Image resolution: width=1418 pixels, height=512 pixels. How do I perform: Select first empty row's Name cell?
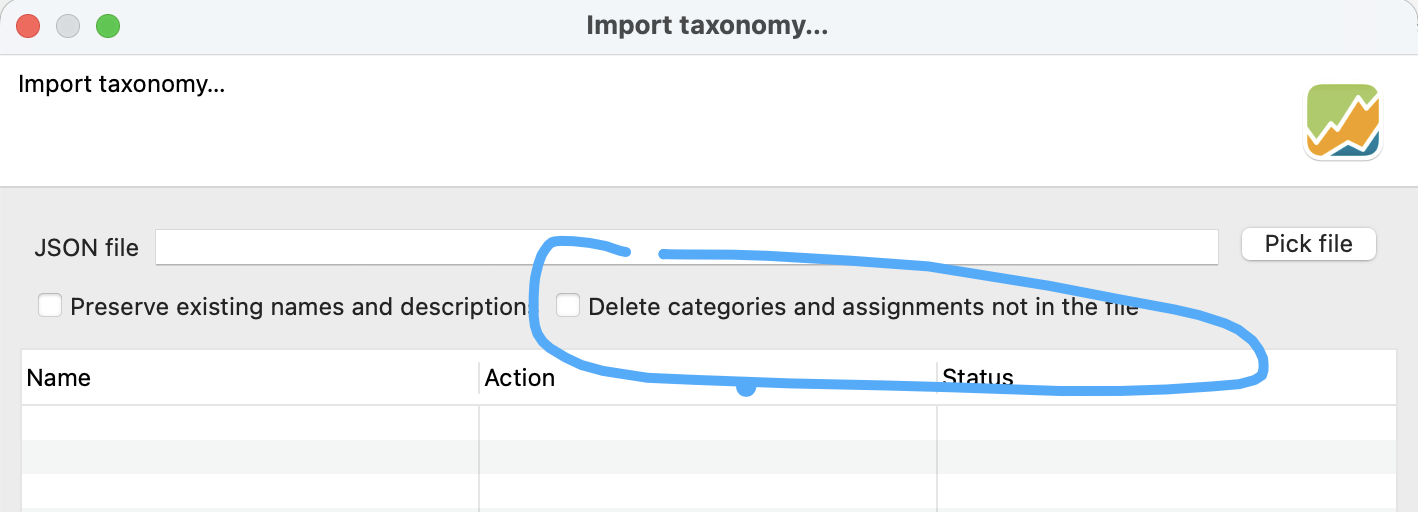click(249, 423)
